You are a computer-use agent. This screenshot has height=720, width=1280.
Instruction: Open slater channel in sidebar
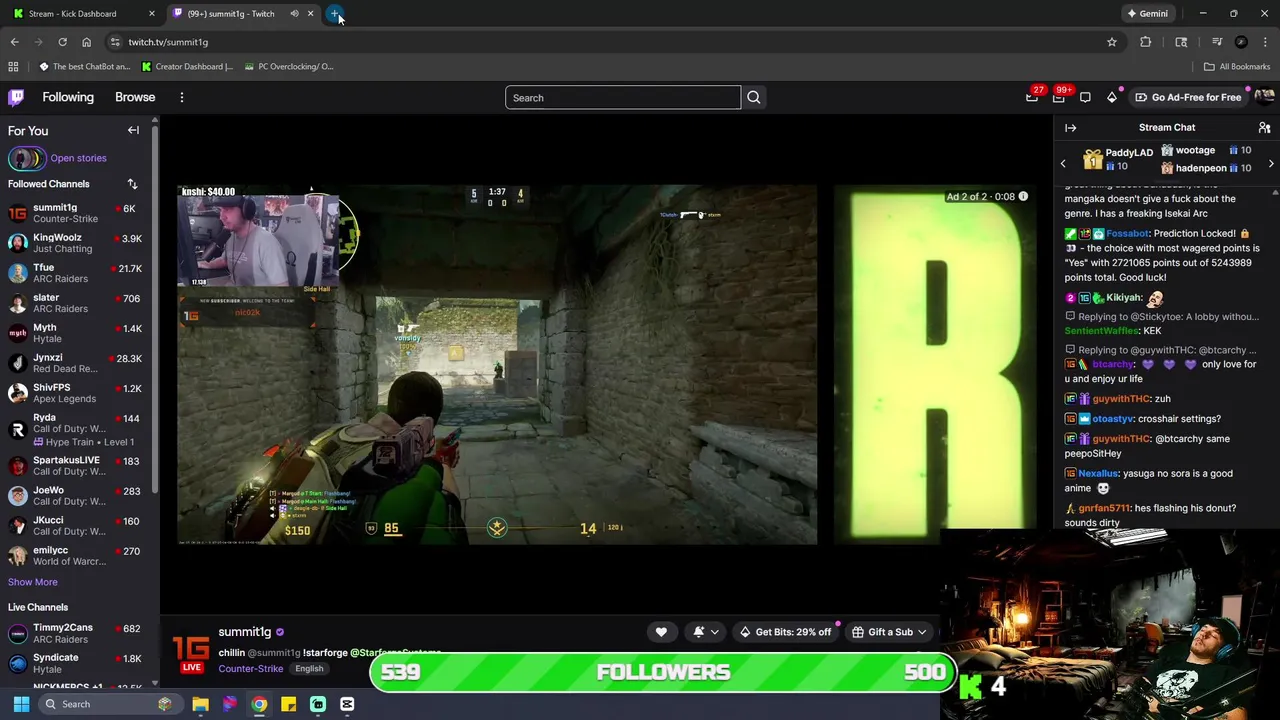[x=77, y=303]
